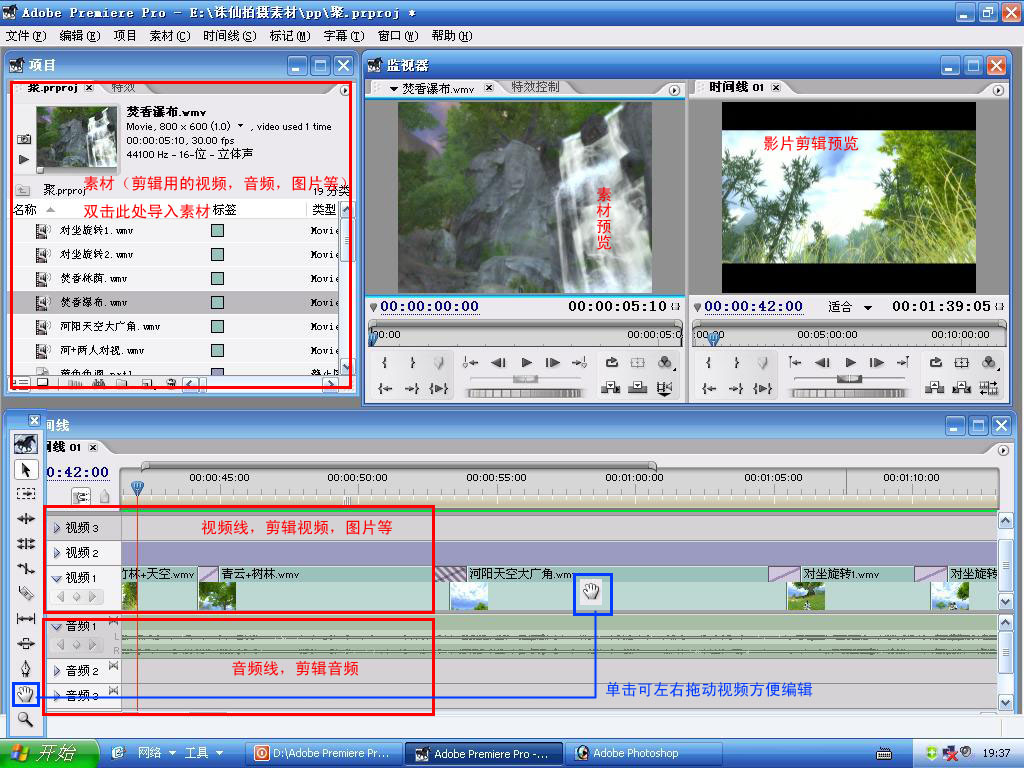Click Extract button in program monitor
Viewport: 1024px width, 768px height.
click(961, 389)
